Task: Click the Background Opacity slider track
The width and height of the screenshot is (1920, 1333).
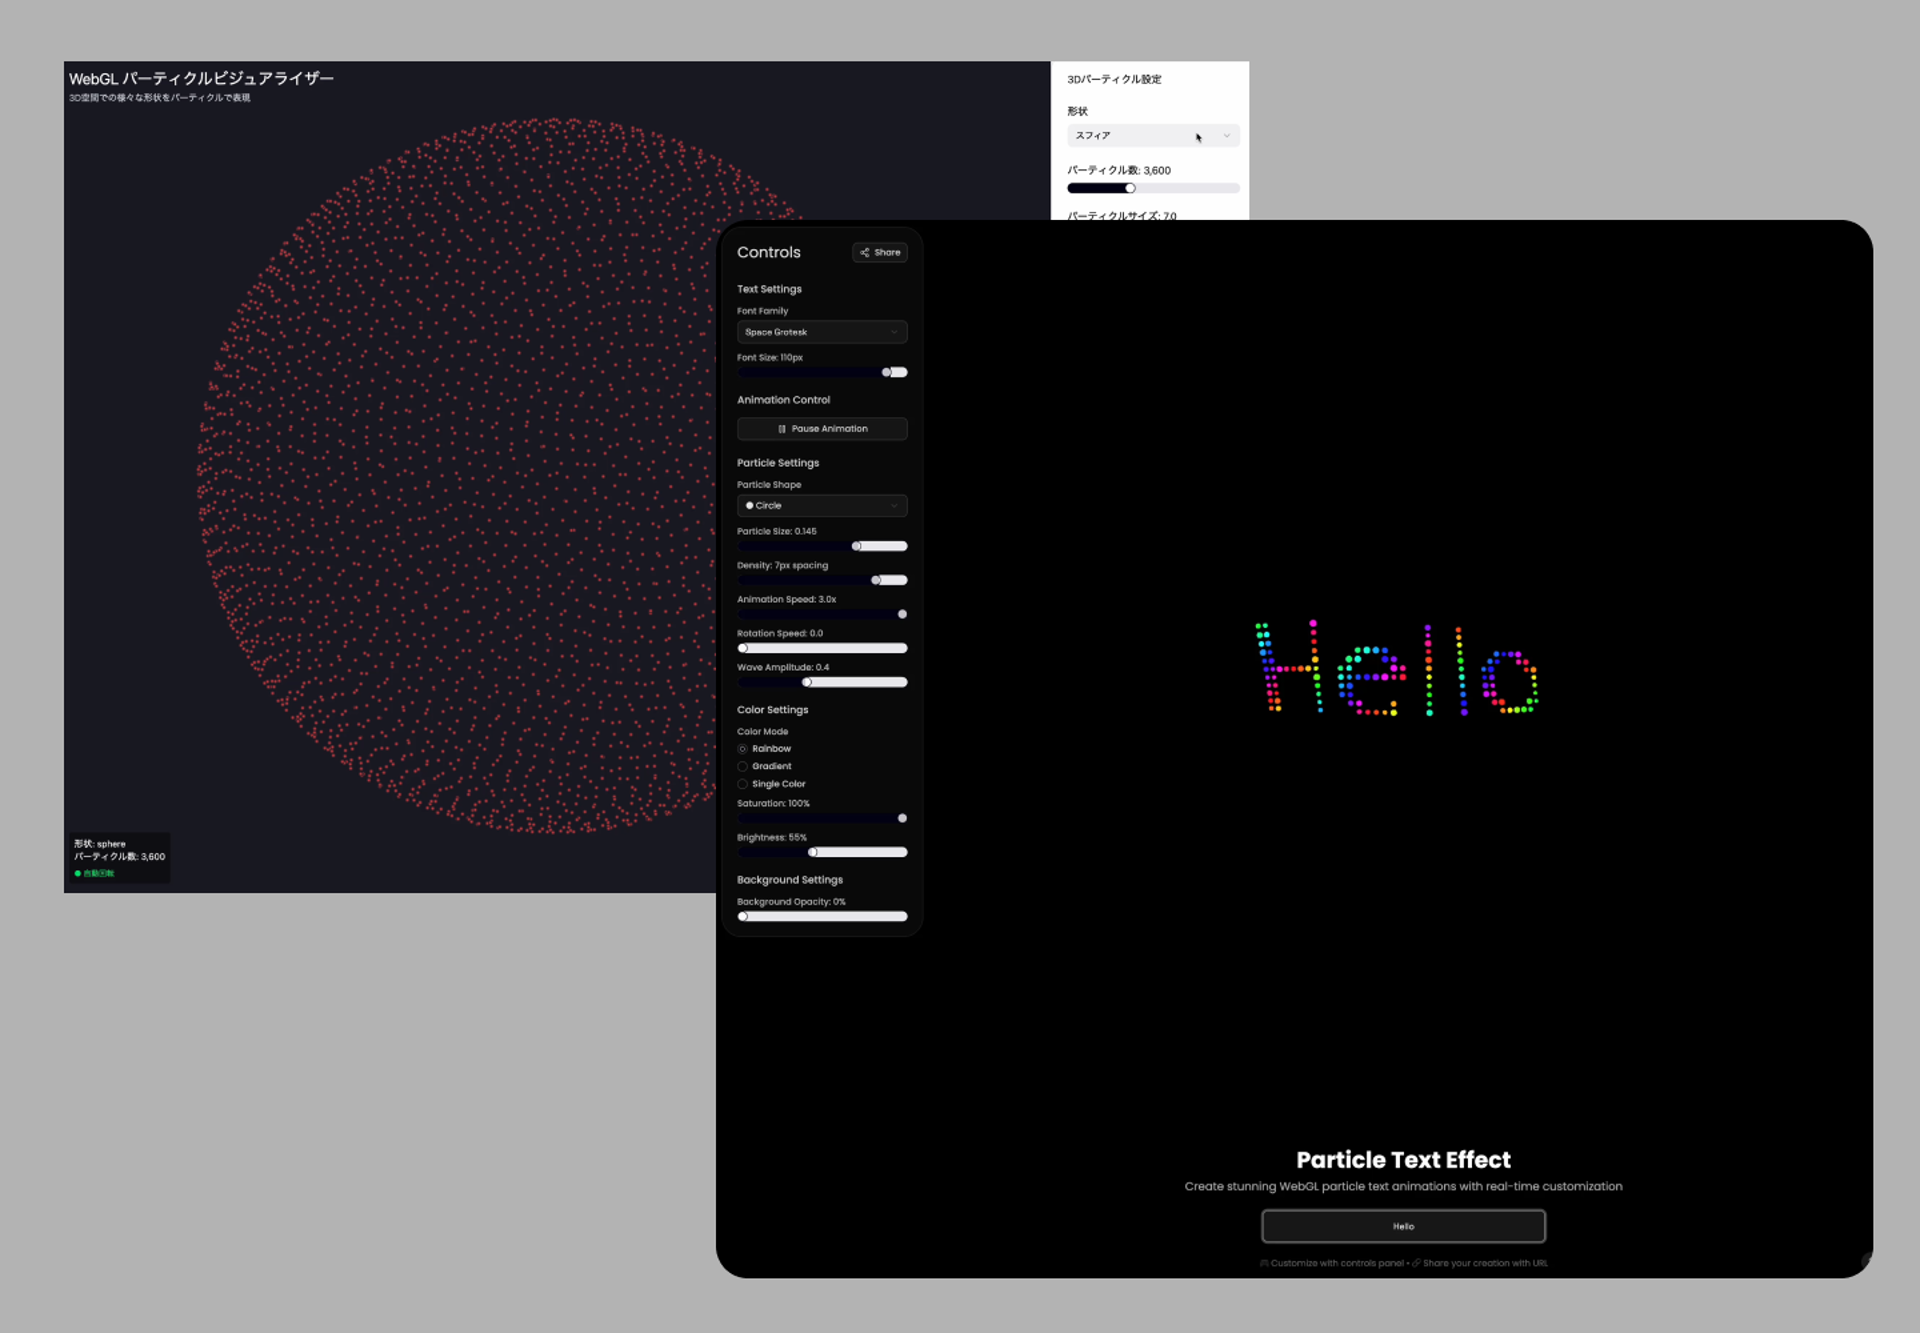Action: coord(825,917)
